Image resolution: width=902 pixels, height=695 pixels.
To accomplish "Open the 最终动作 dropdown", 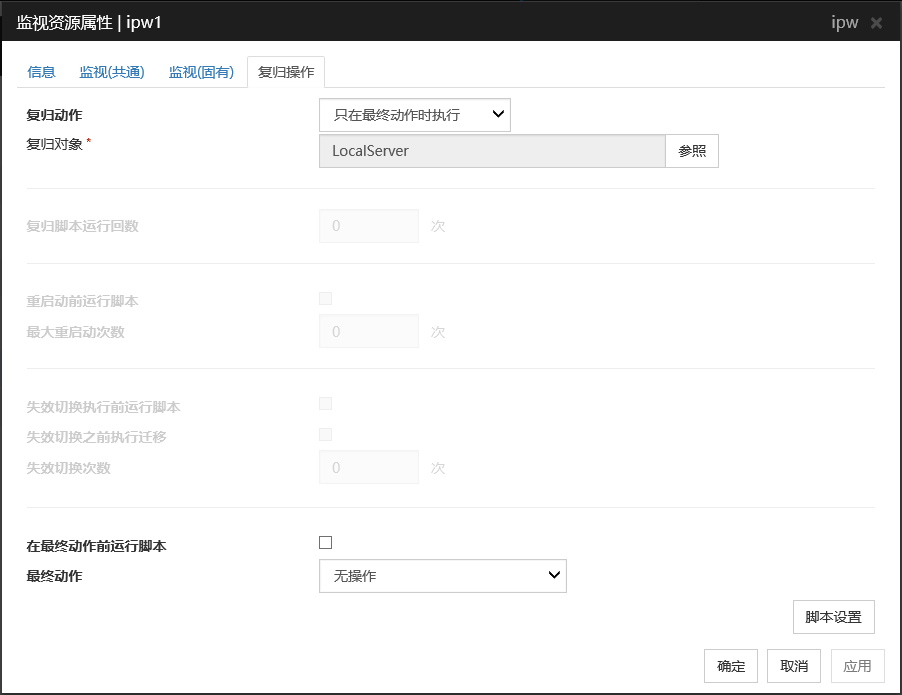I will [x=442, y=576].
